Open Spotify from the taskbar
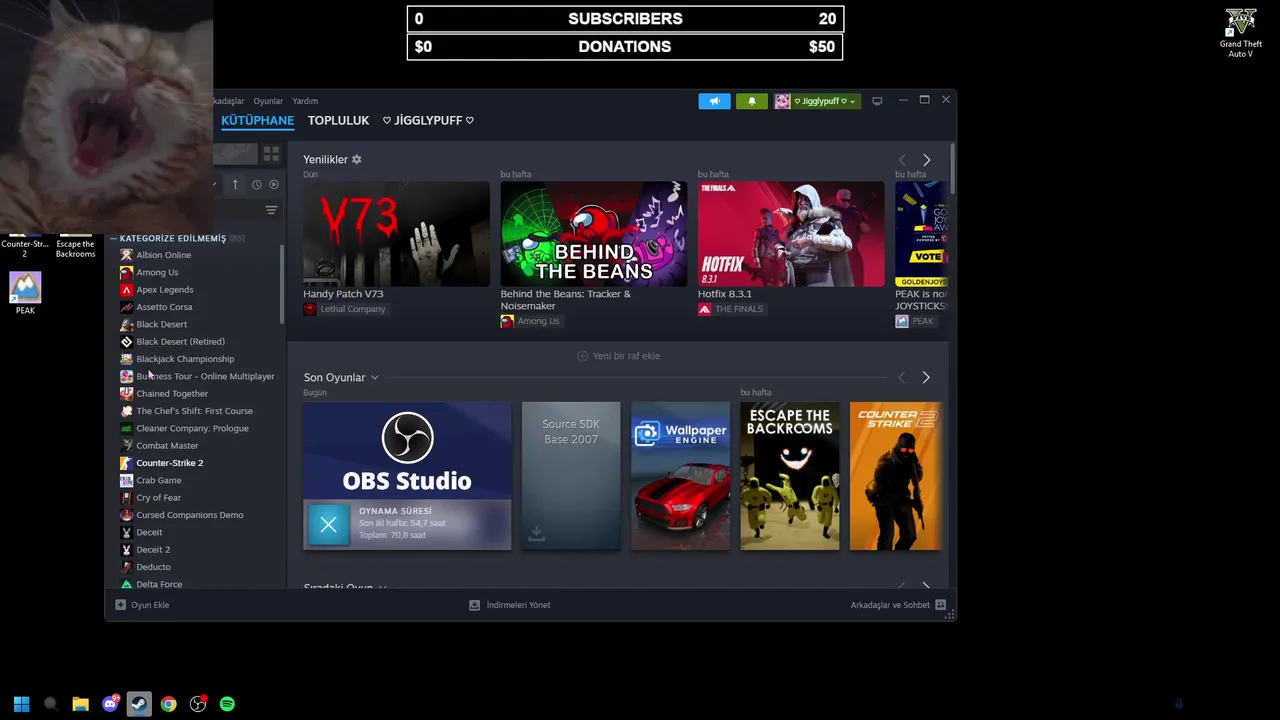The image size is (1280, 720). pos(227,704)
